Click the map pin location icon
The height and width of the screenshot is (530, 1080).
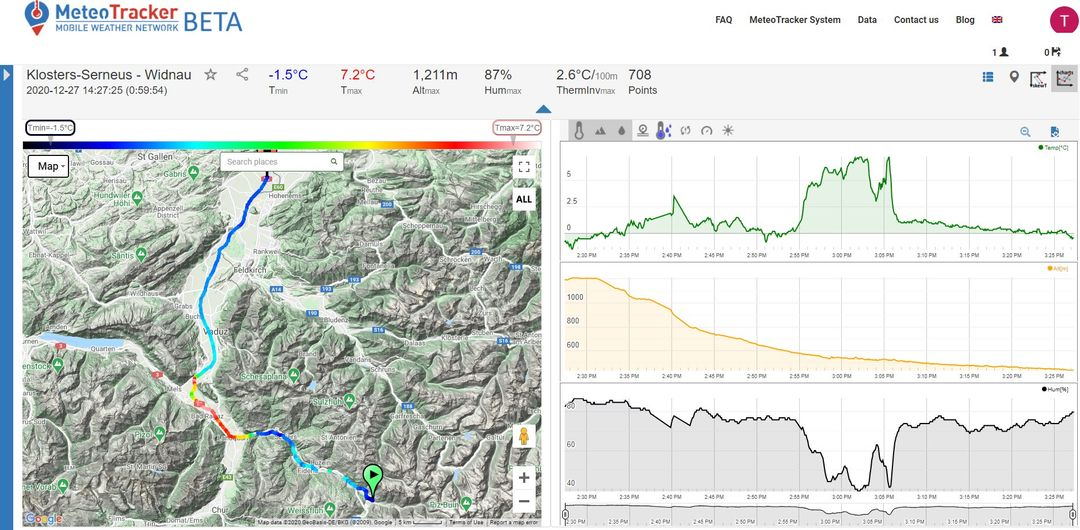point(1013,77)
